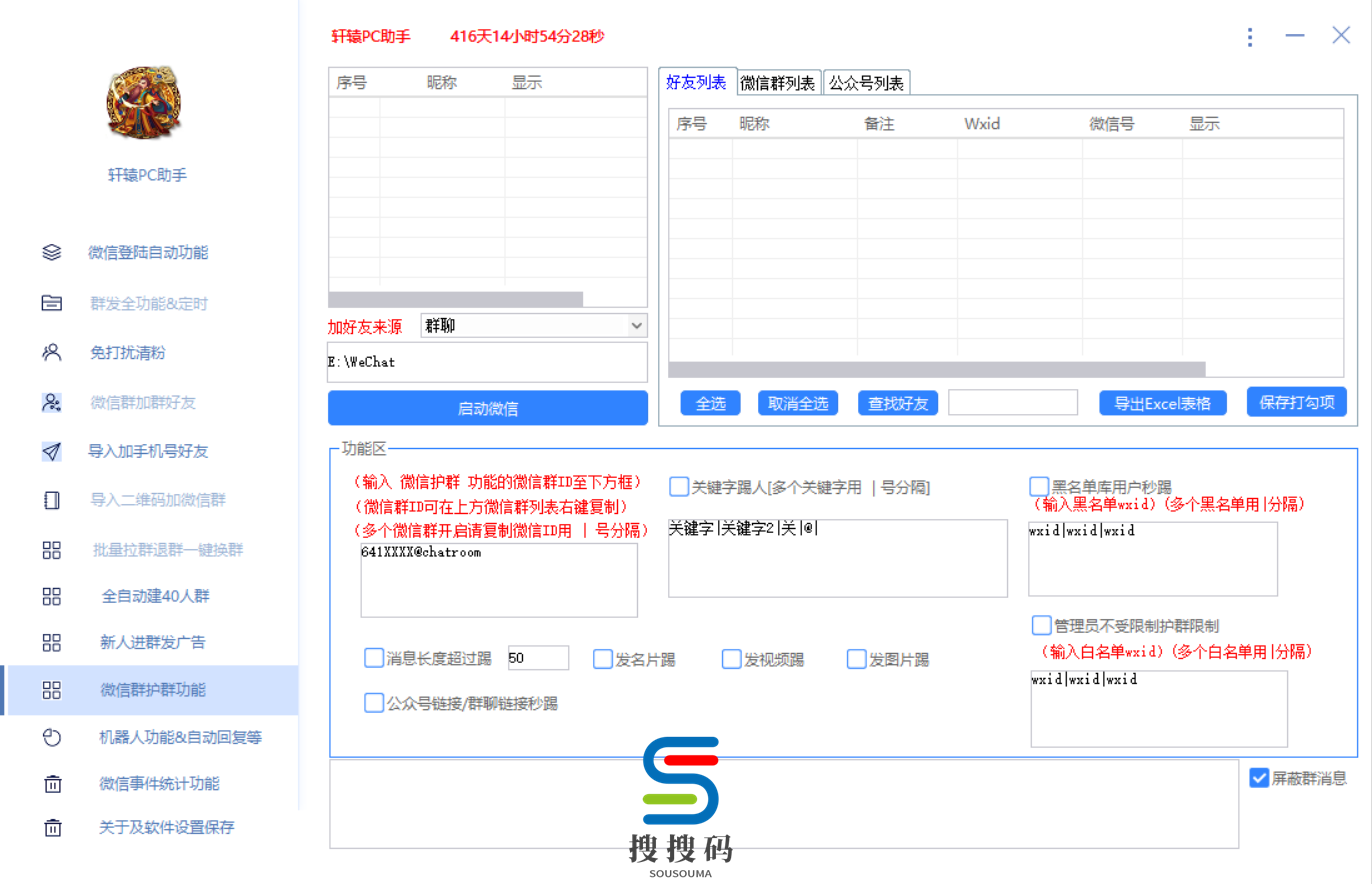Toggle the 发名片踢 checkbox
This screenshot has width=1372, height=884.
[x=603, y=659]
